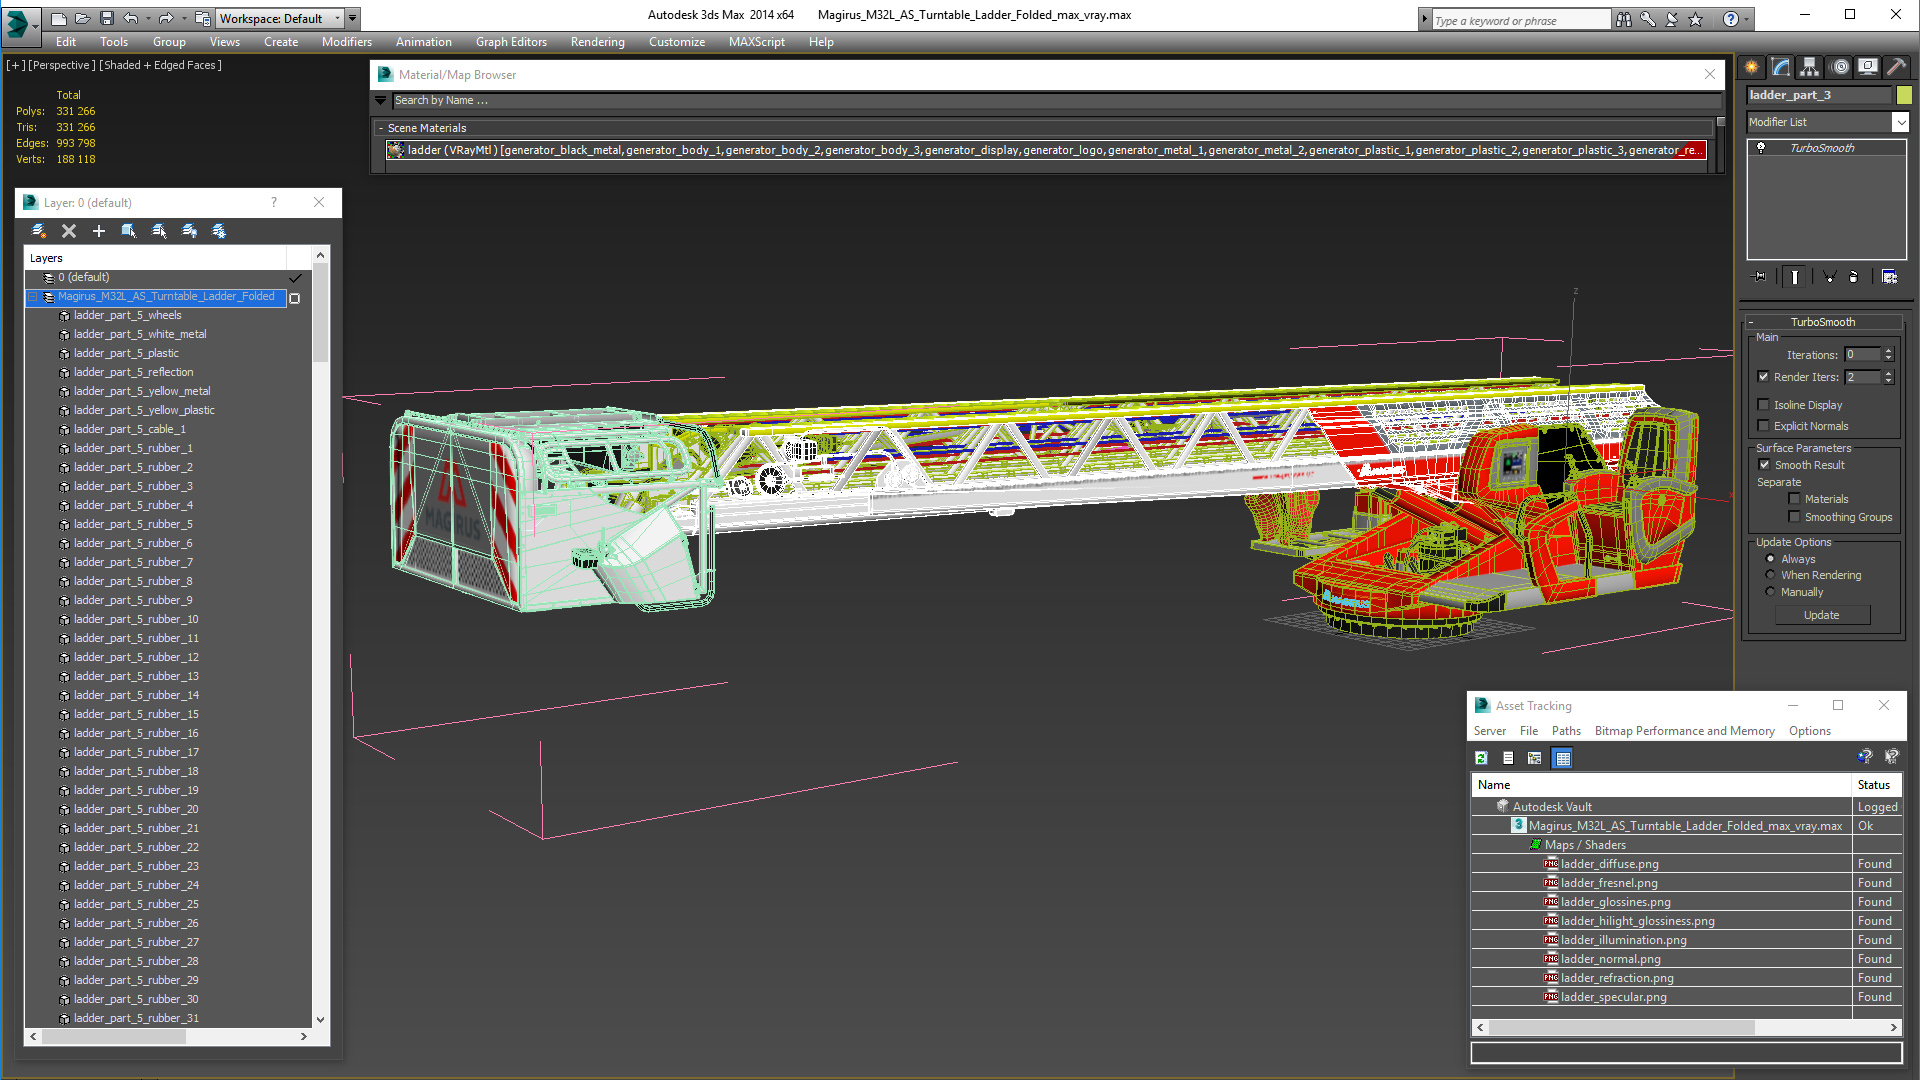Open the Graph Editors menu
The width and height of the screenshot is (1920, 1080).
click(511, 42)
